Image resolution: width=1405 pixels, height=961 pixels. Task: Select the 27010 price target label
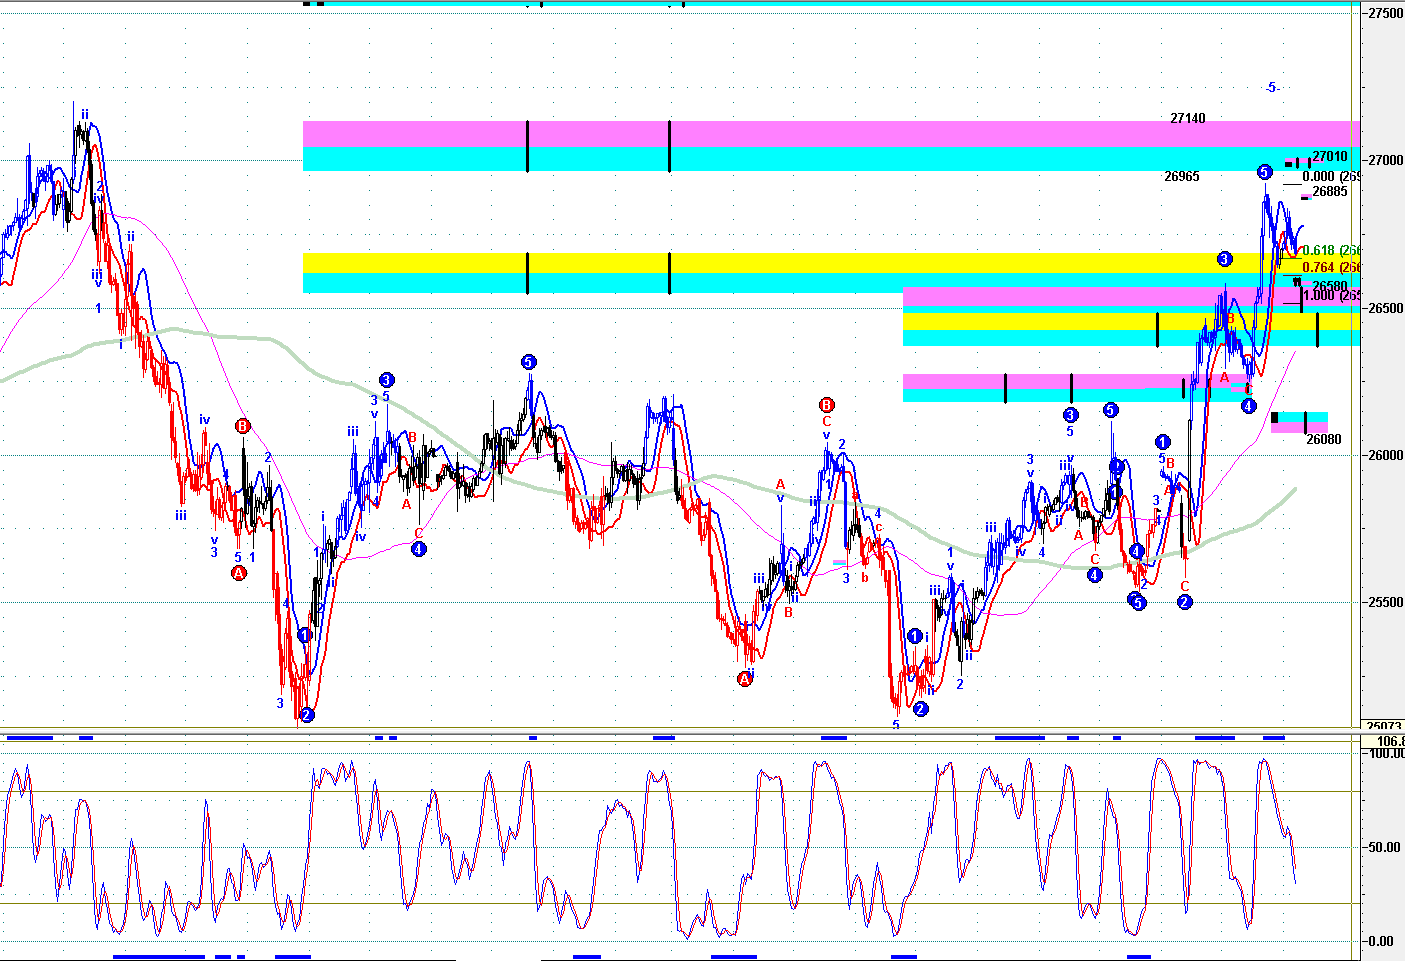pos(1330,157)
